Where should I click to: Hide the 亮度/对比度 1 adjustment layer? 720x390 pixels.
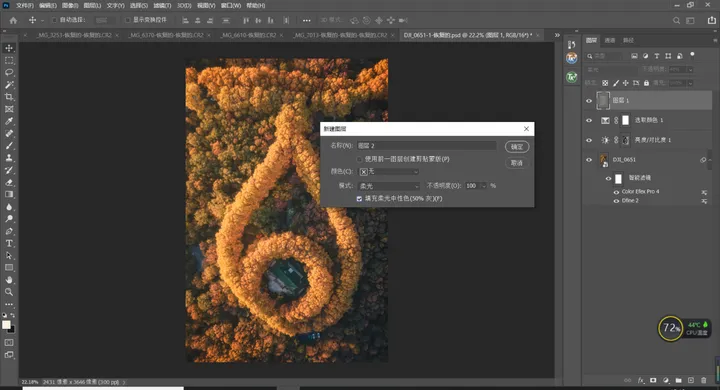pos(589,140)
